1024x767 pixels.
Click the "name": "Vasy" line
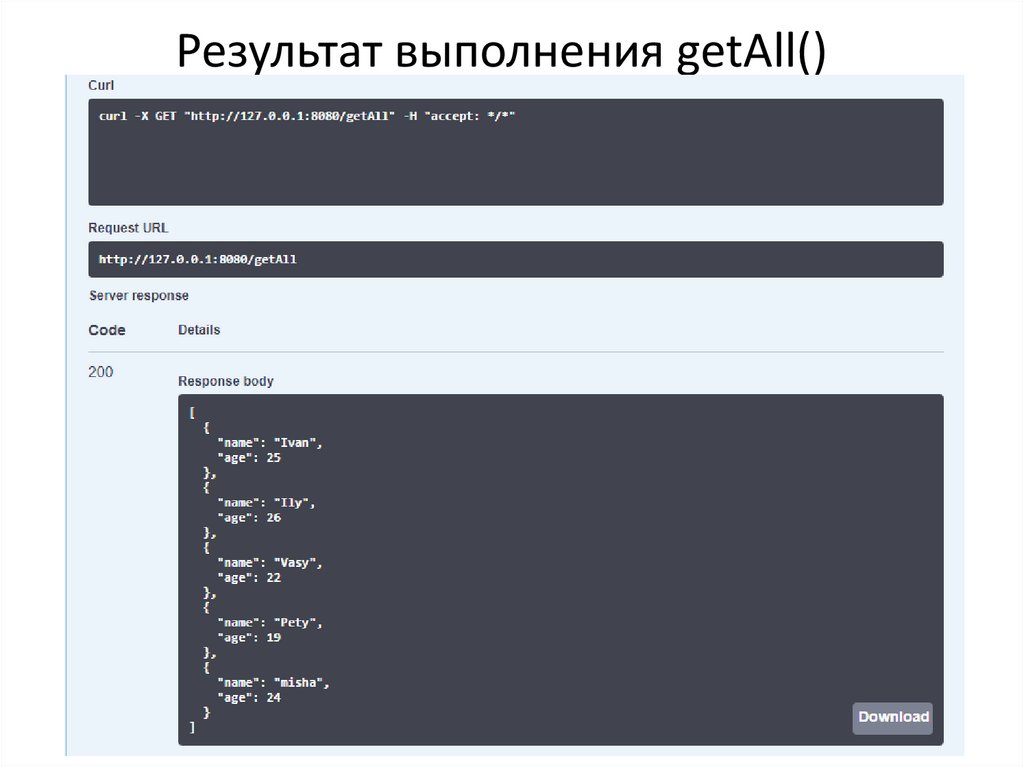(x=270, y=563)
